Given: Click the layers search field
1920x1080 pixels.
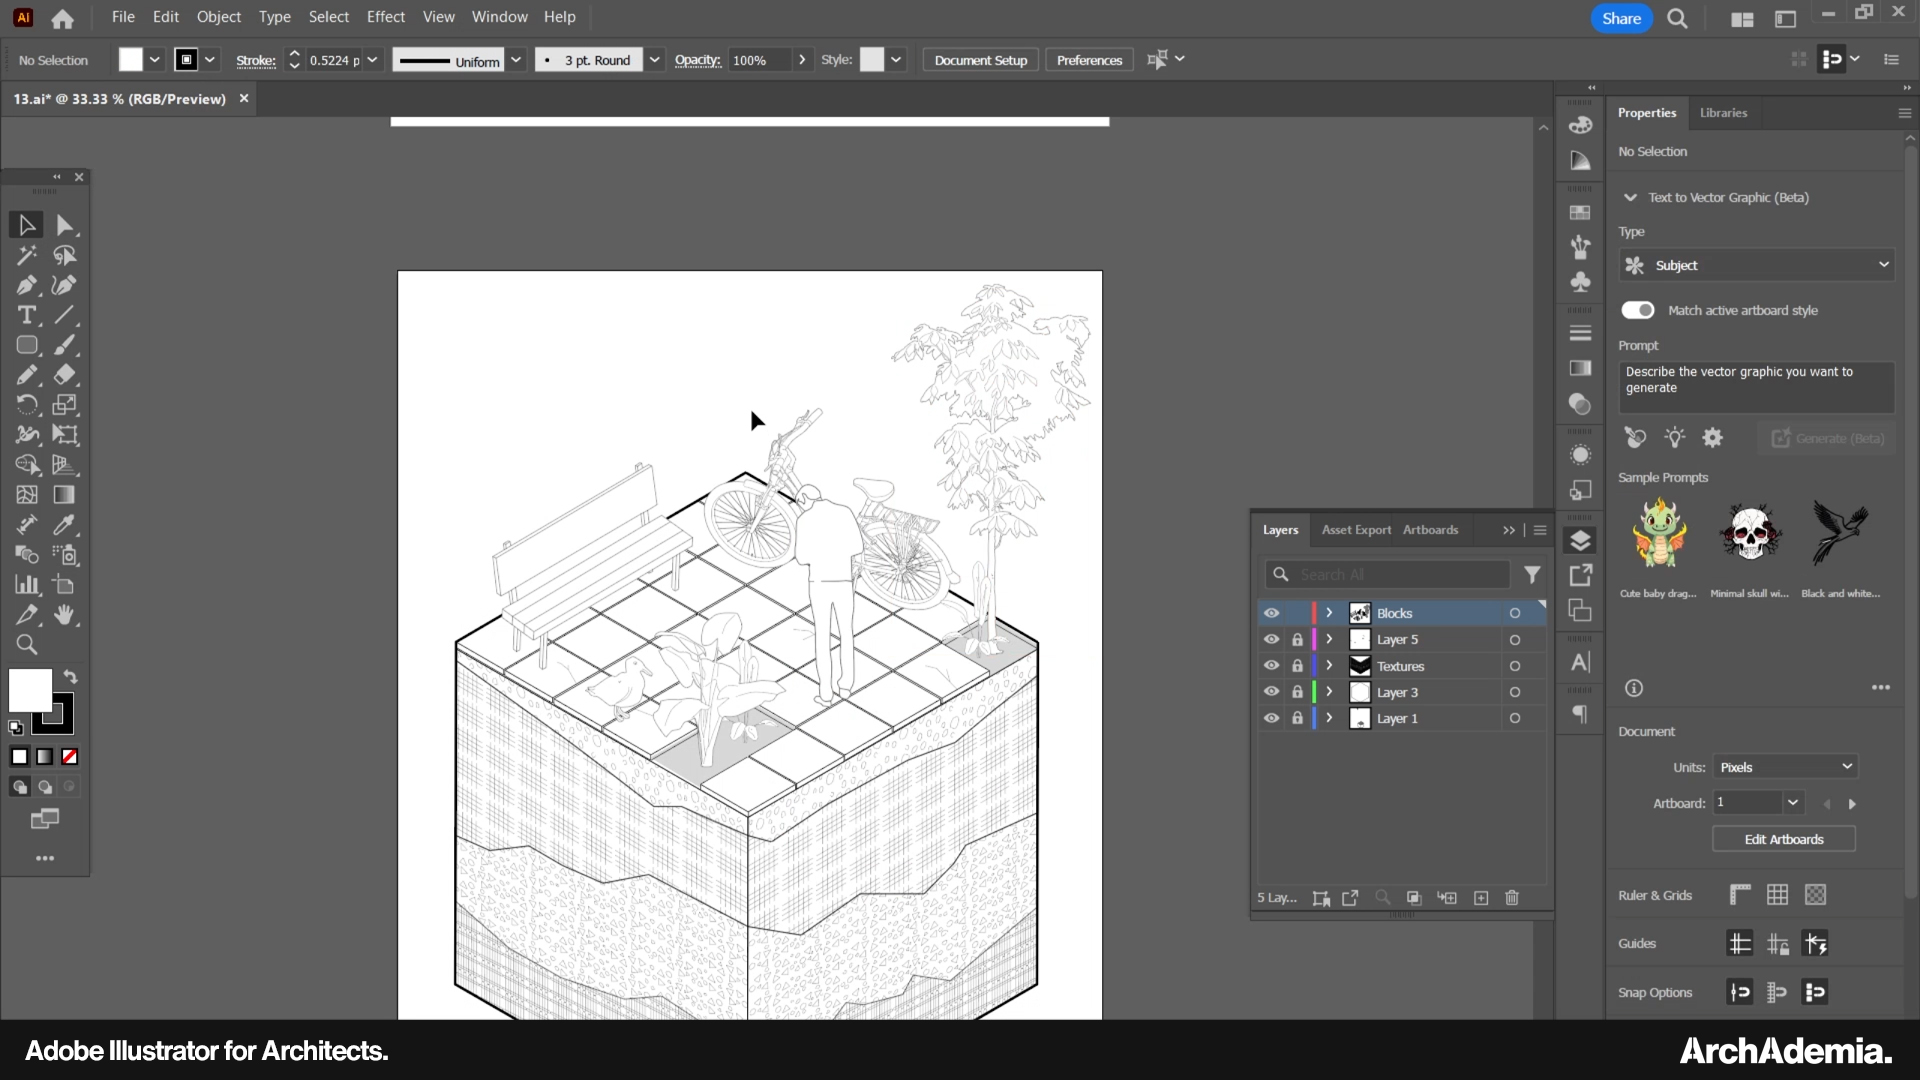Looking at the screenshot, I should 1400,574.
